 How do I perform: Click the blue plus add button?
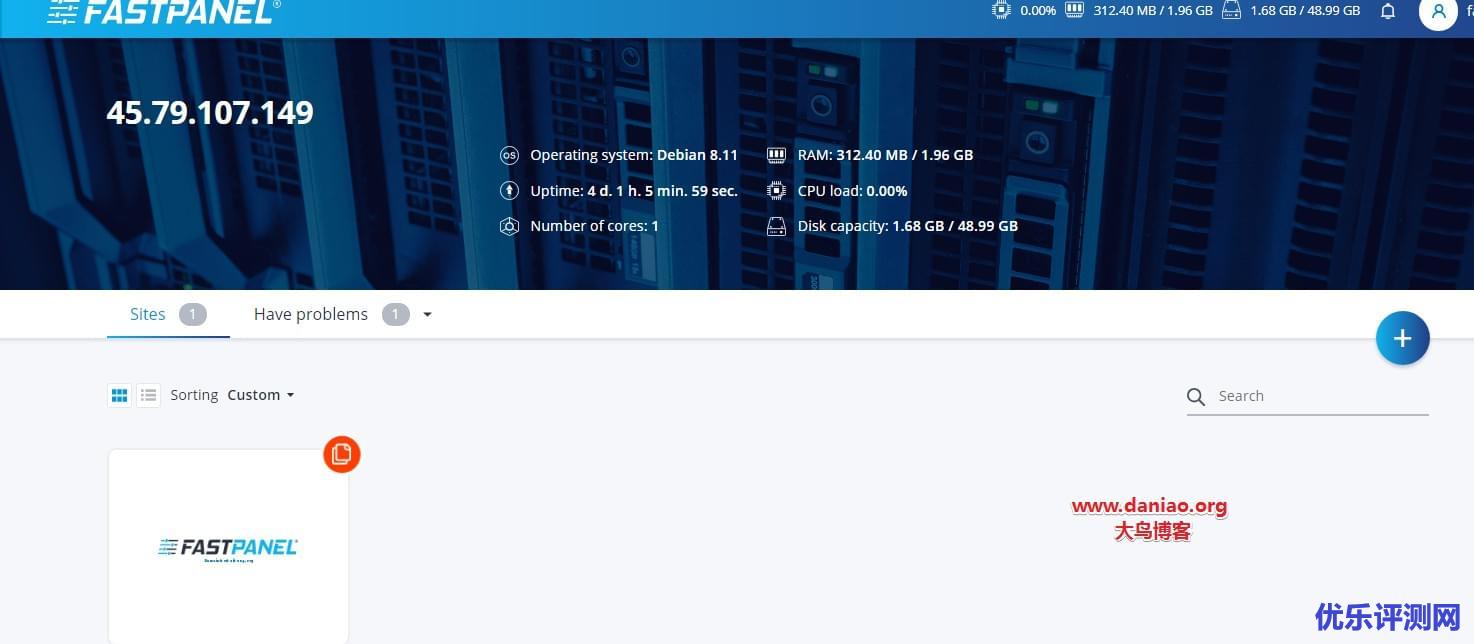click(1403, 338)
